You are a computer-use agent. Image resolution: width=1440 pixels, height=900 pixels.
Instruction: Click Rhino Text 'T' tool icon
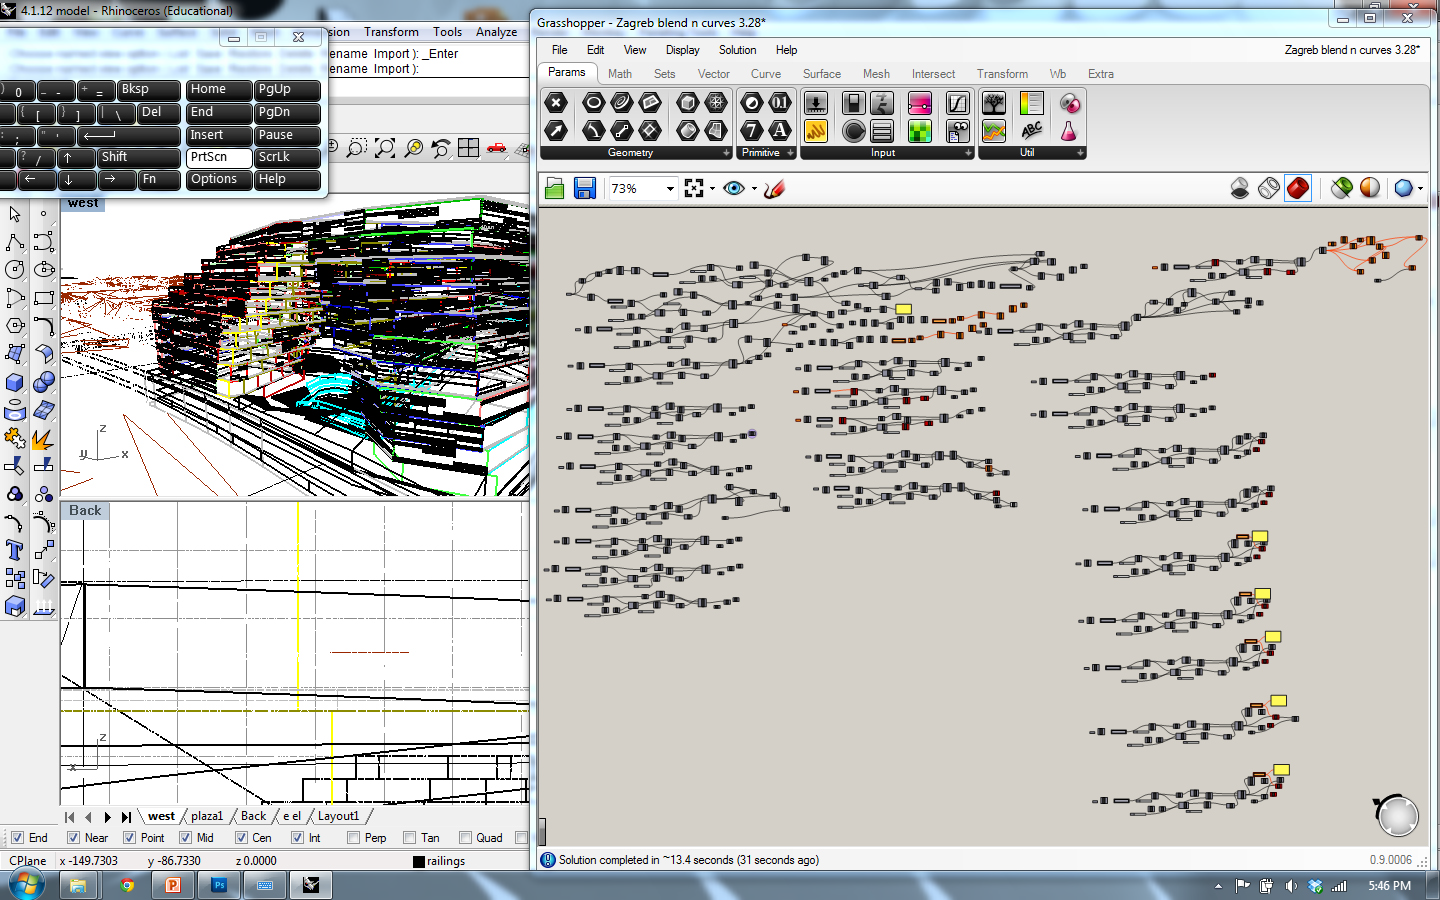tap(15, 550)
